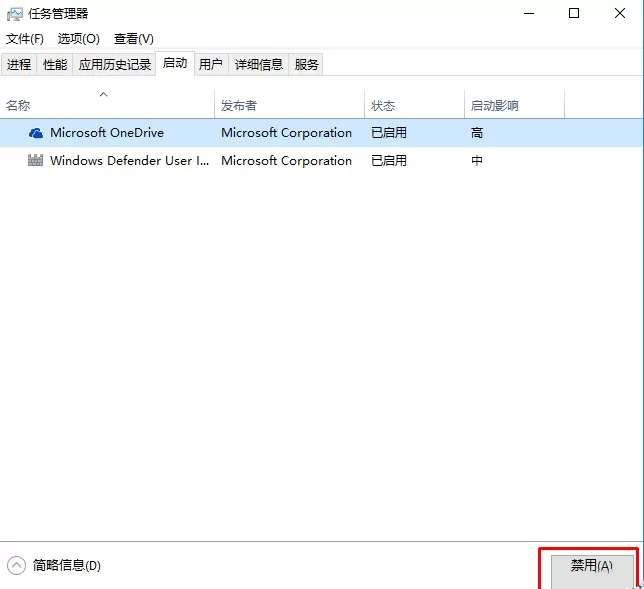Click OneDrive's 已启用 status cell
The width and height of the screenshot is (644, 589).
[x=389, y=133]
